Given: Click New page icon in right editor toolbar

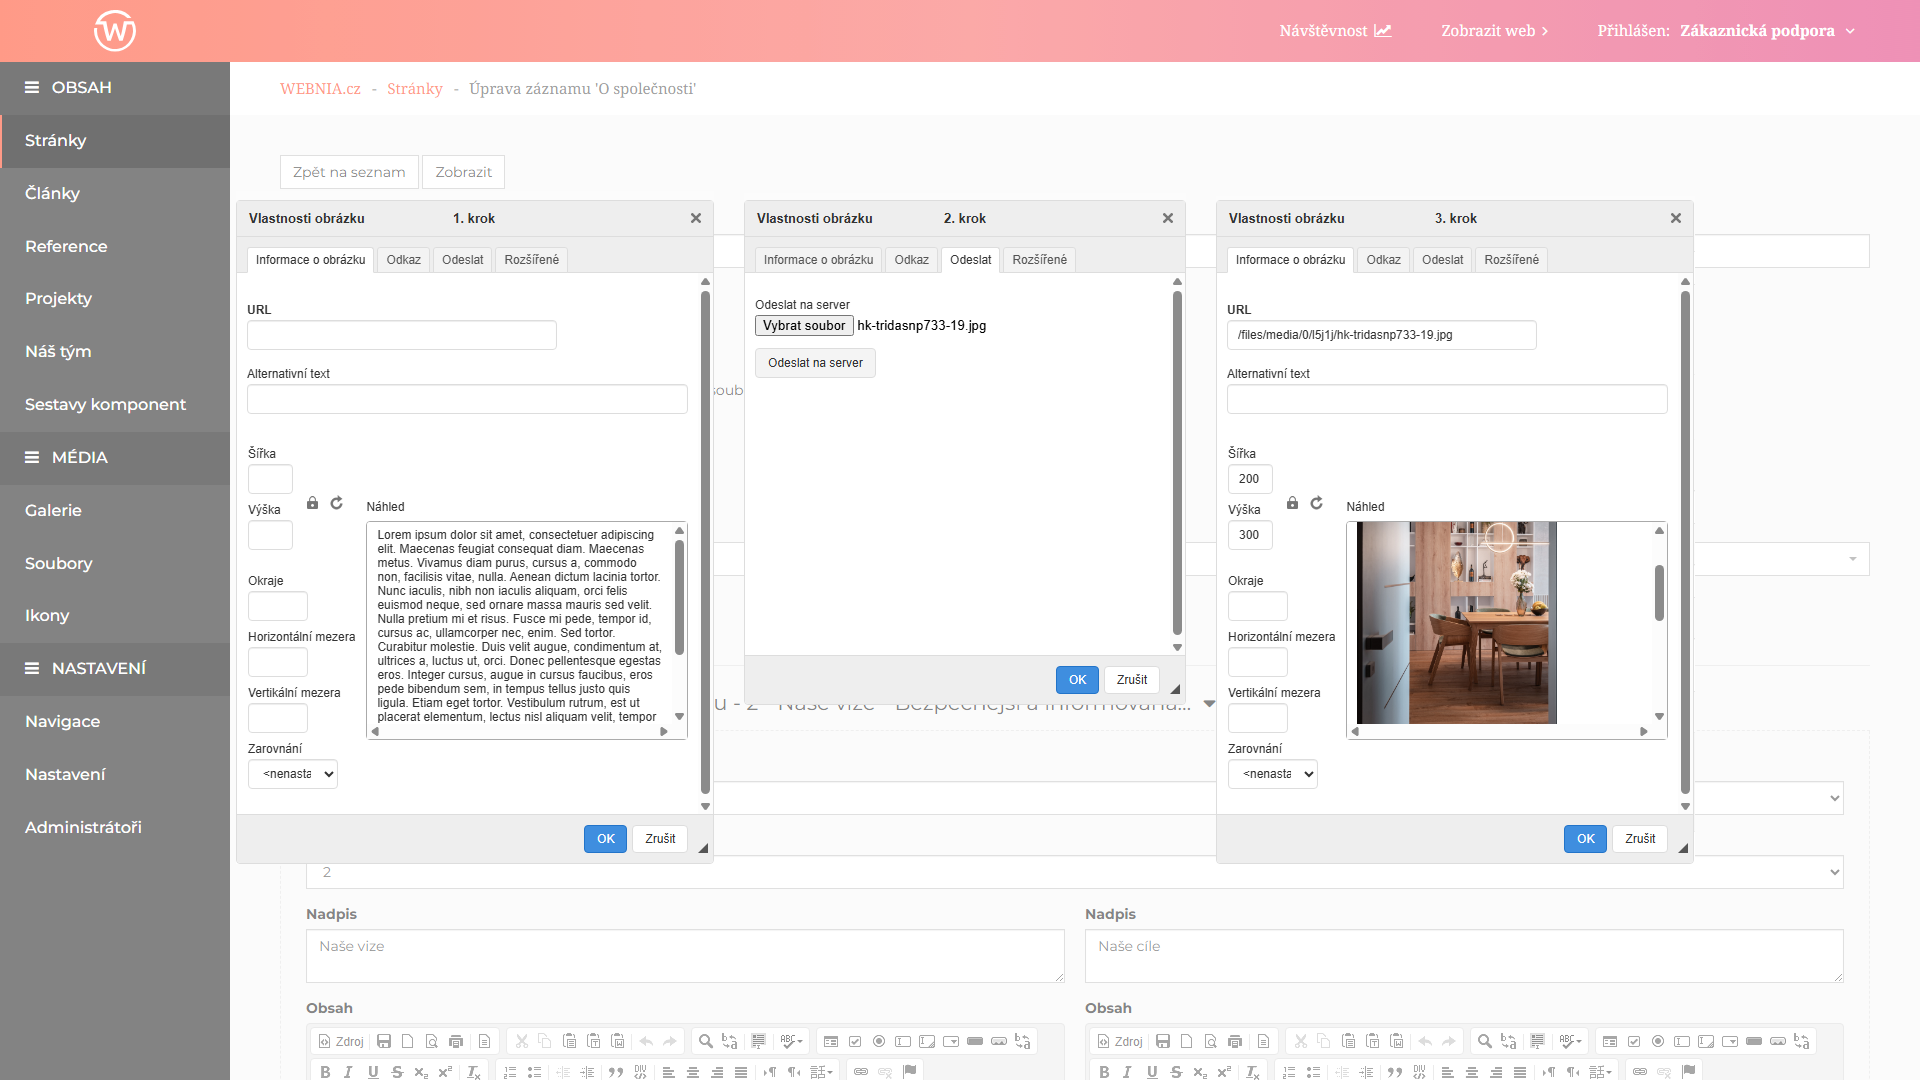Looking at the screenshot, I should click(x=1187, y=1041).
